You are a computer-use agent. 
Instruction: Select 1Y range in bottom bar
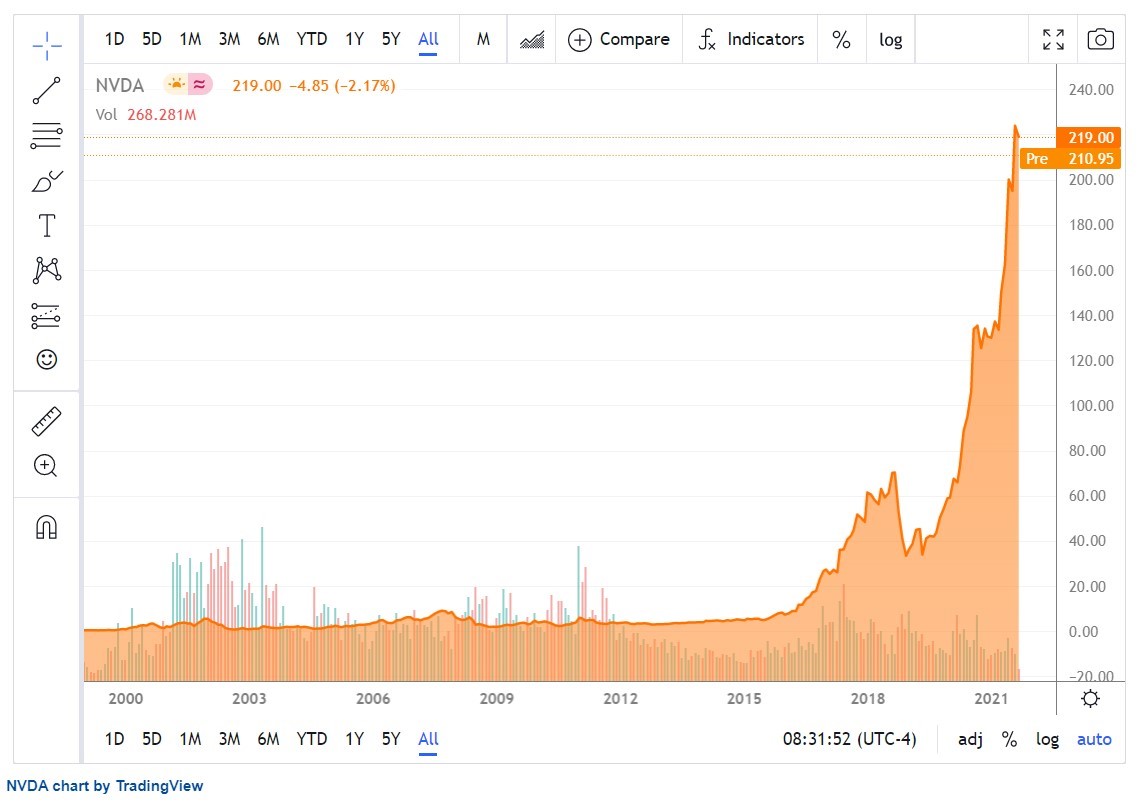[x=355, y=739]
